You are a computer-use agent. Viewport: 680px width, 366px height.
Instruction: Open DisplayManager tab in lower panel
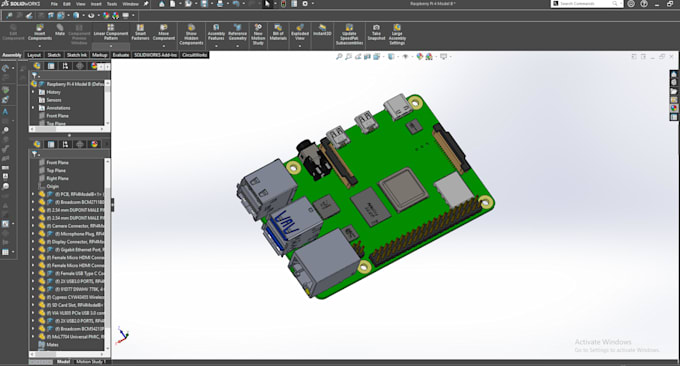coord(94,144)
